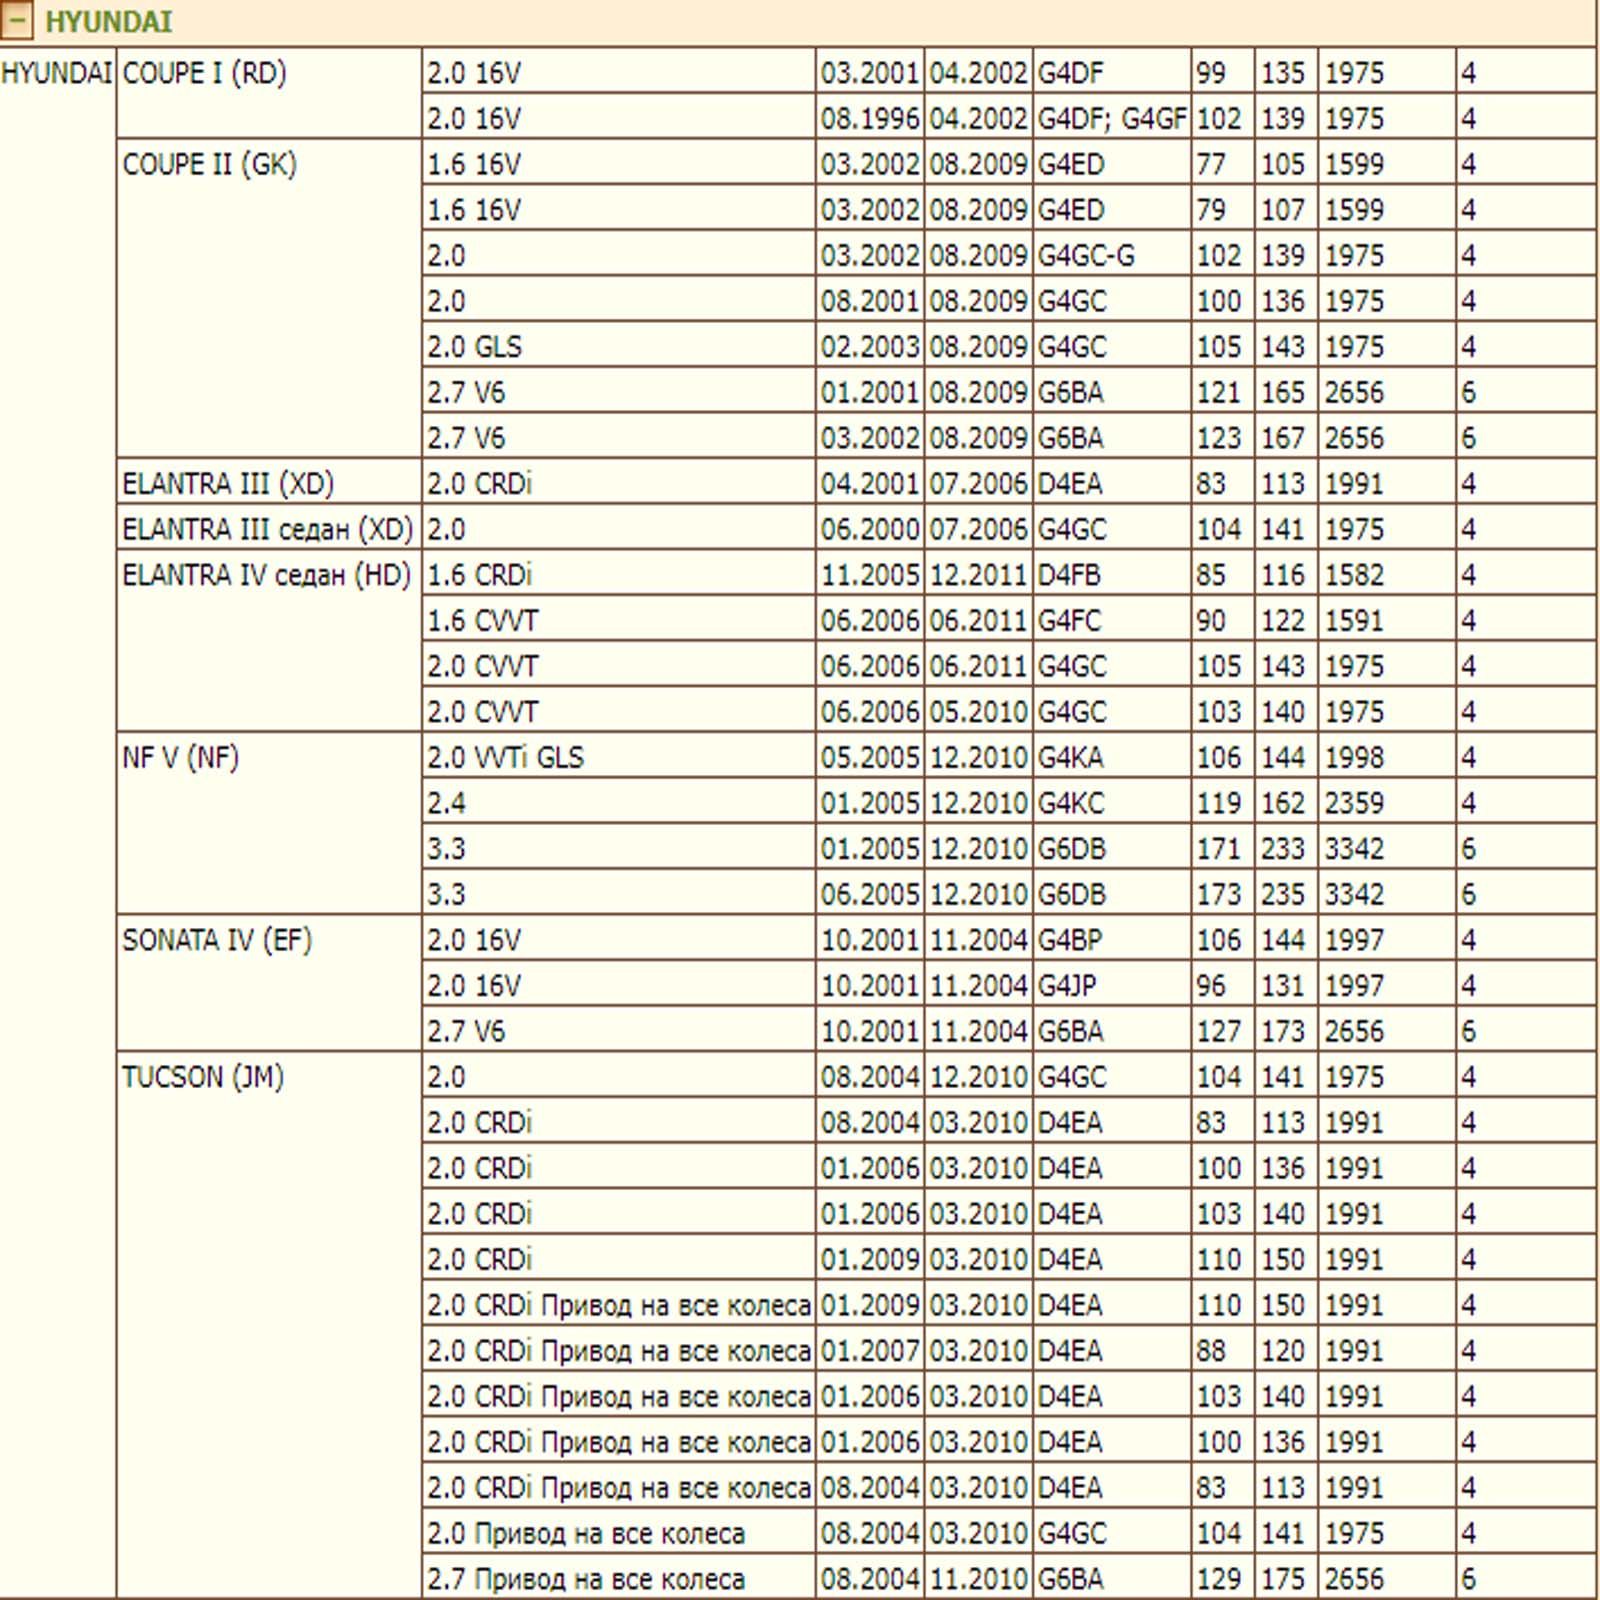Select the G4KA engine code cell
Viewport: 1600px width, 1600px height.
coord(1070,758)
